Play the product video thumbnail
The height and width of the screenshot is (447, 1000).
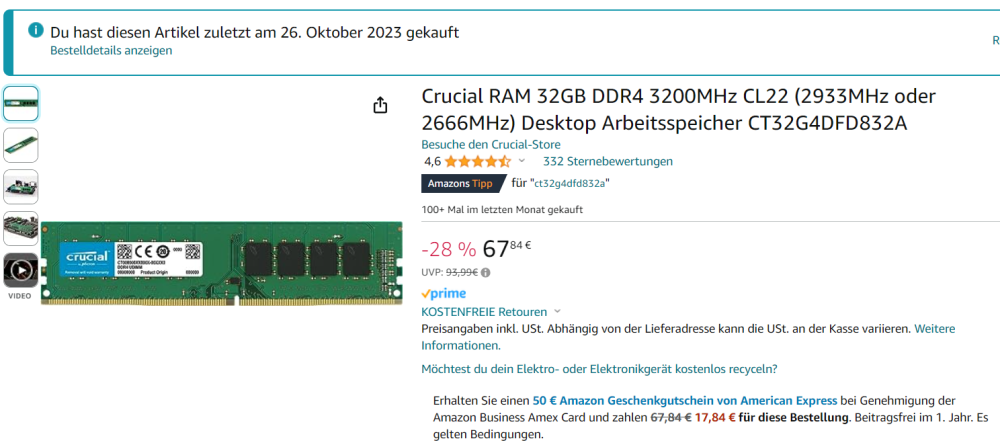(x=21, y=270)
